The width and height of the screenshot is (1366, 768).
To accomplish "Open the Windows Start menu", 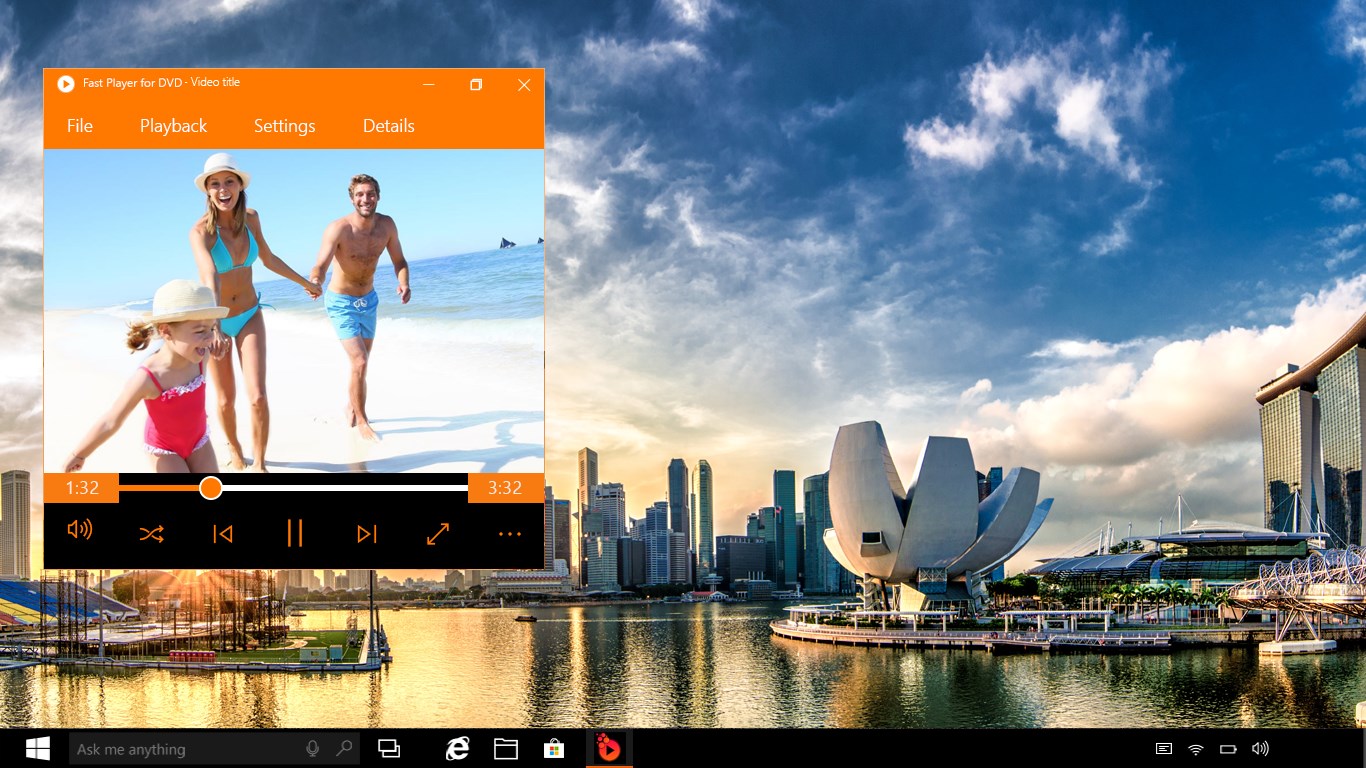I will (x=38, y=748).
